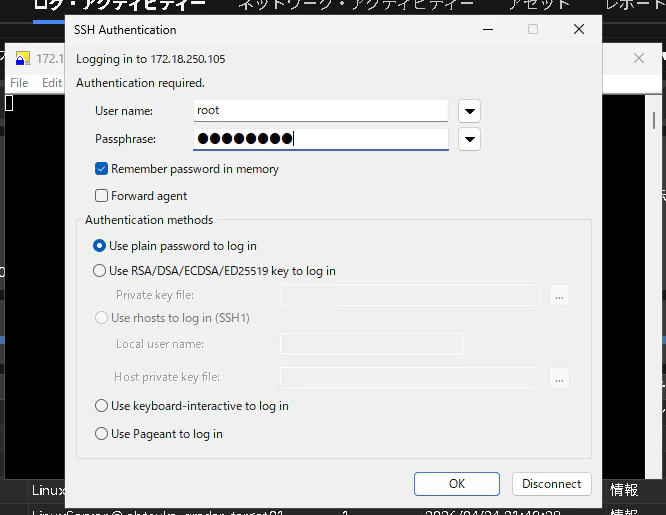Confirm login with the OK button
The width and height of the screenshot is (666, 515).
tap(457, 484)
